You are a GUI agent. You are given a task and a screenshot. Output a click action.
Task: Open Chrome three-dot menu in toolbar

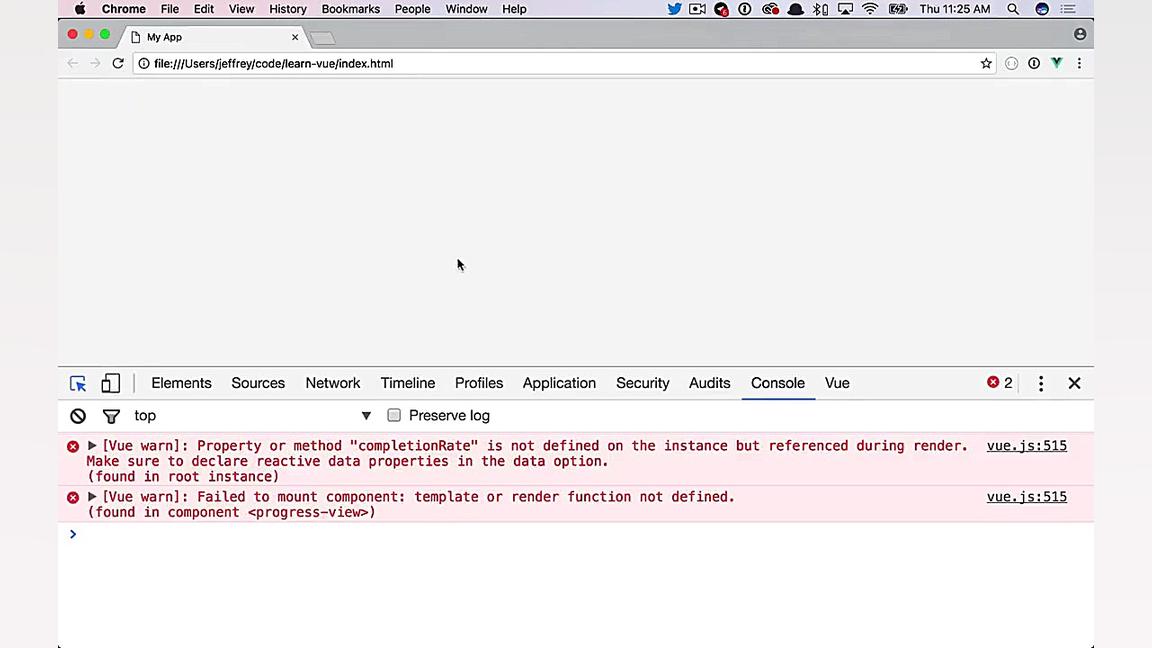1079,63
